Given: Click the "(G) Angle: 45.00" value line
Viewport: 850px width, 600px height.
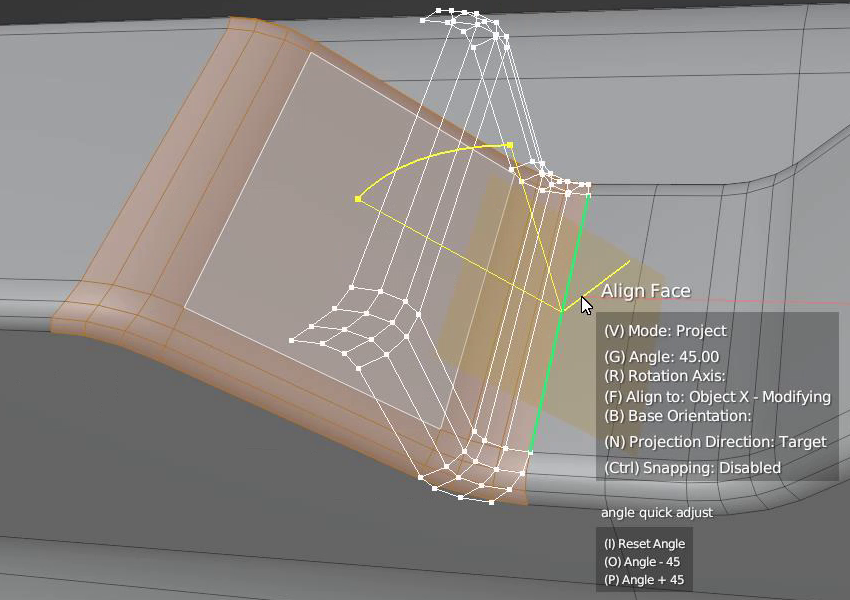Looking at the screenshot, I should [x=661, y=357].
